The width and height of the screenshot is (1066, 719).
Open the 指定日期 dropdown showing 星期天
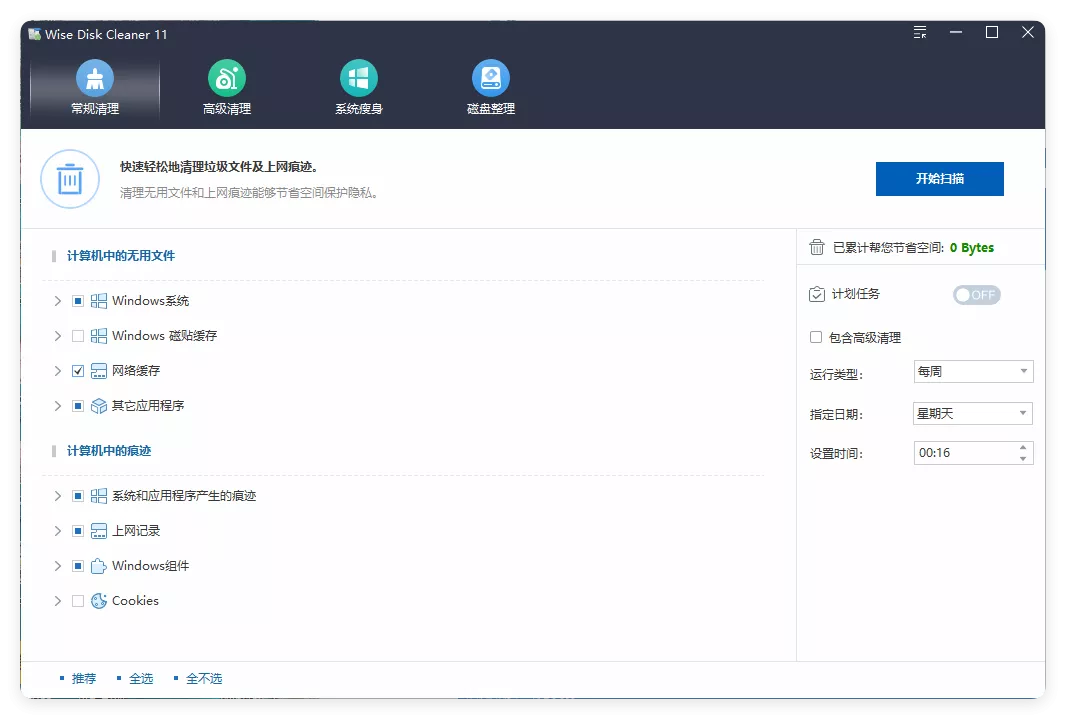pos(972,412)
